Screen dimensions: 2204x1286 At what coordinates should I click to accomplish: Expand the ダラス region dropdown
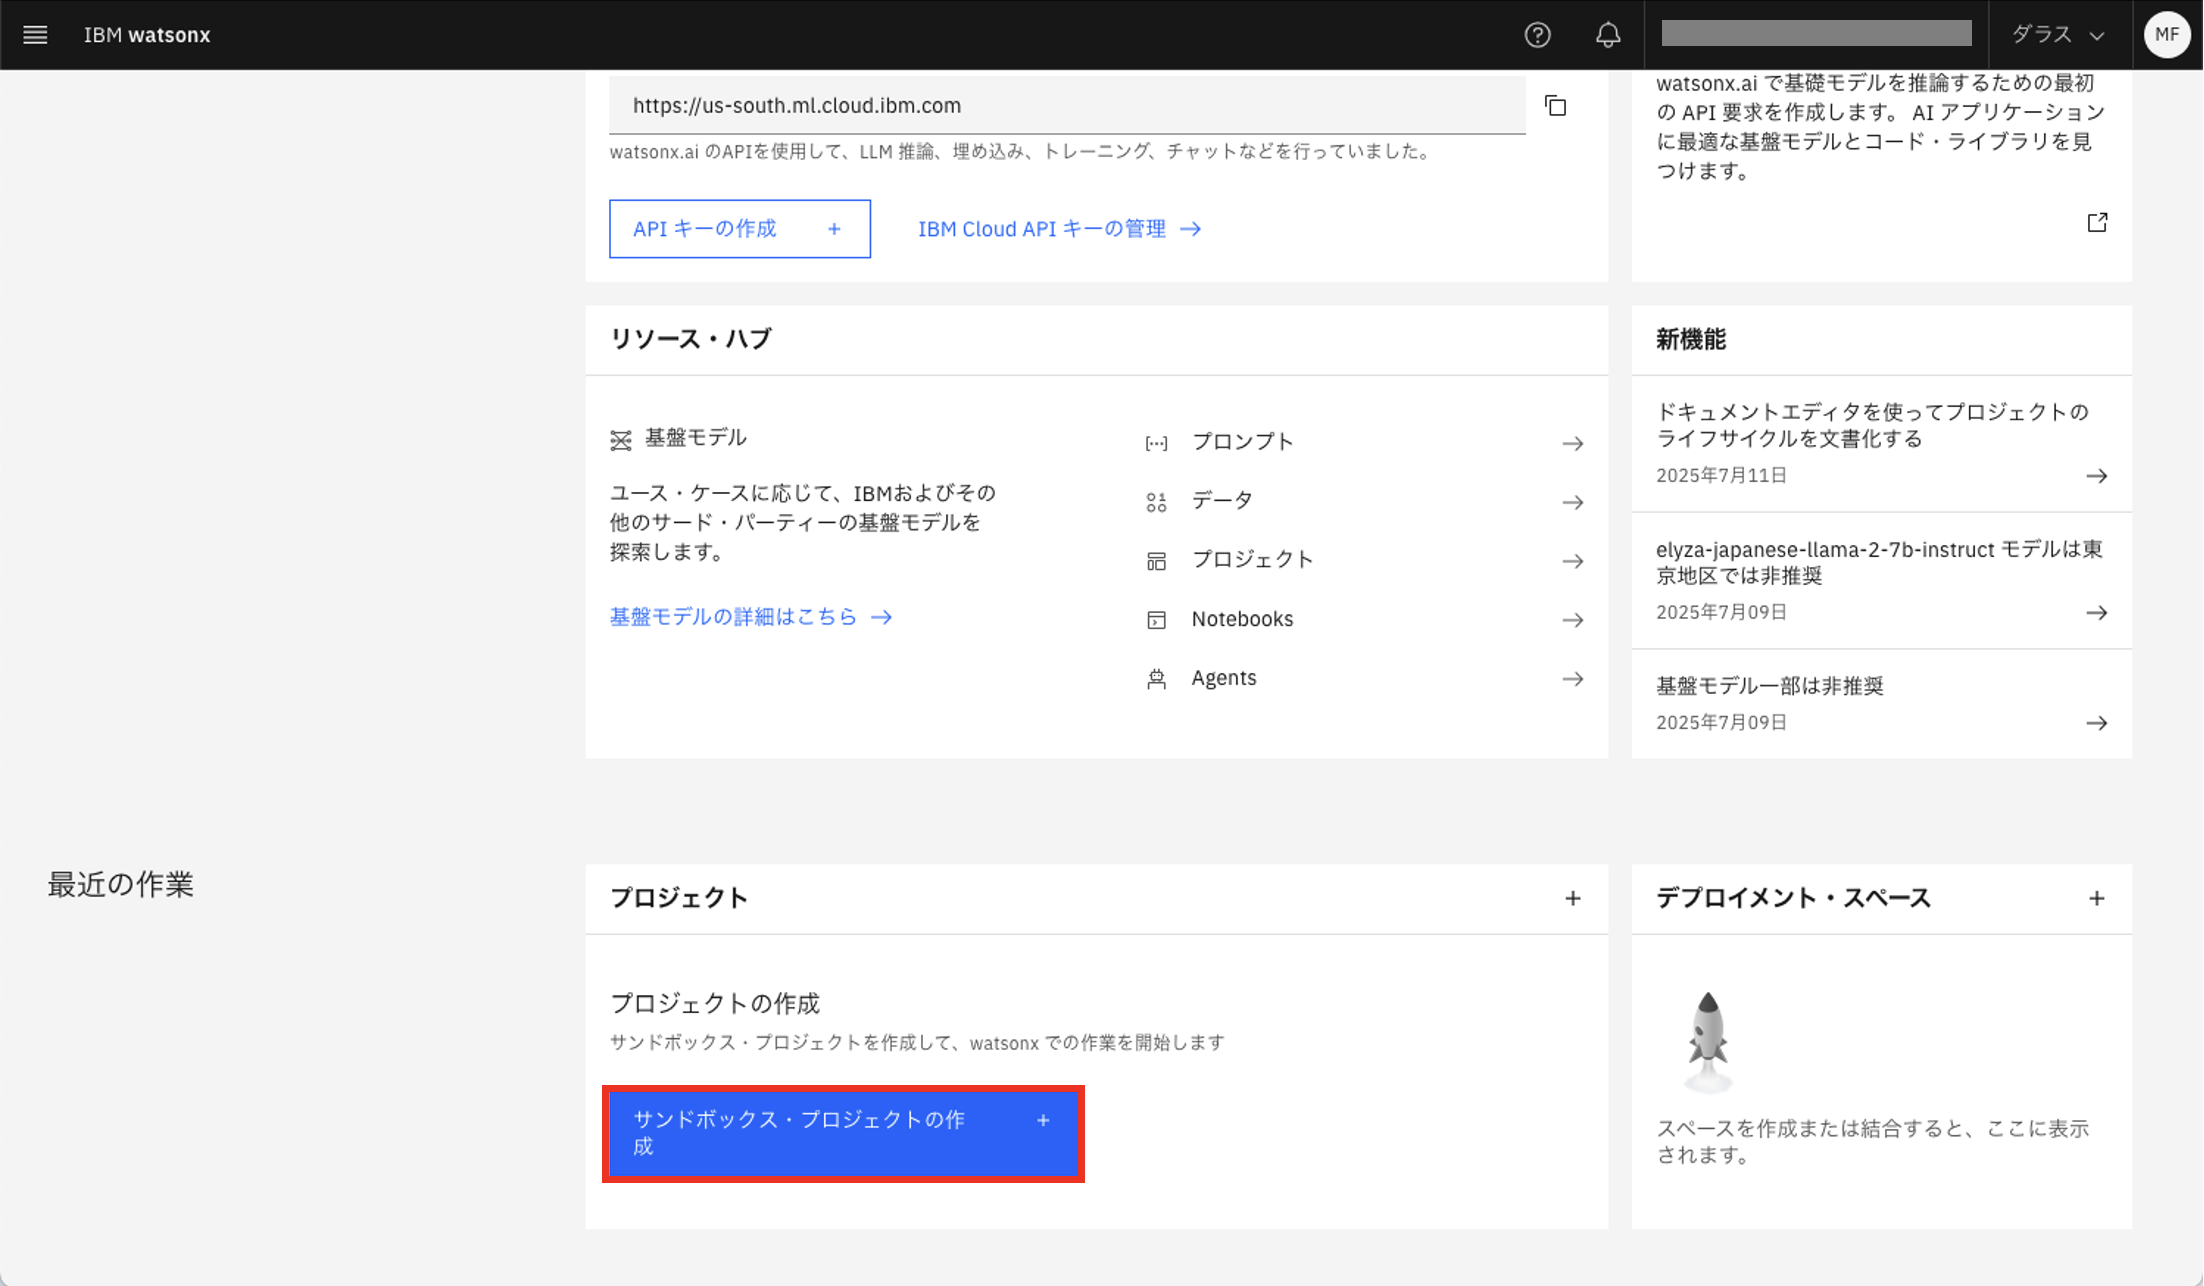tap(2058, 35)
